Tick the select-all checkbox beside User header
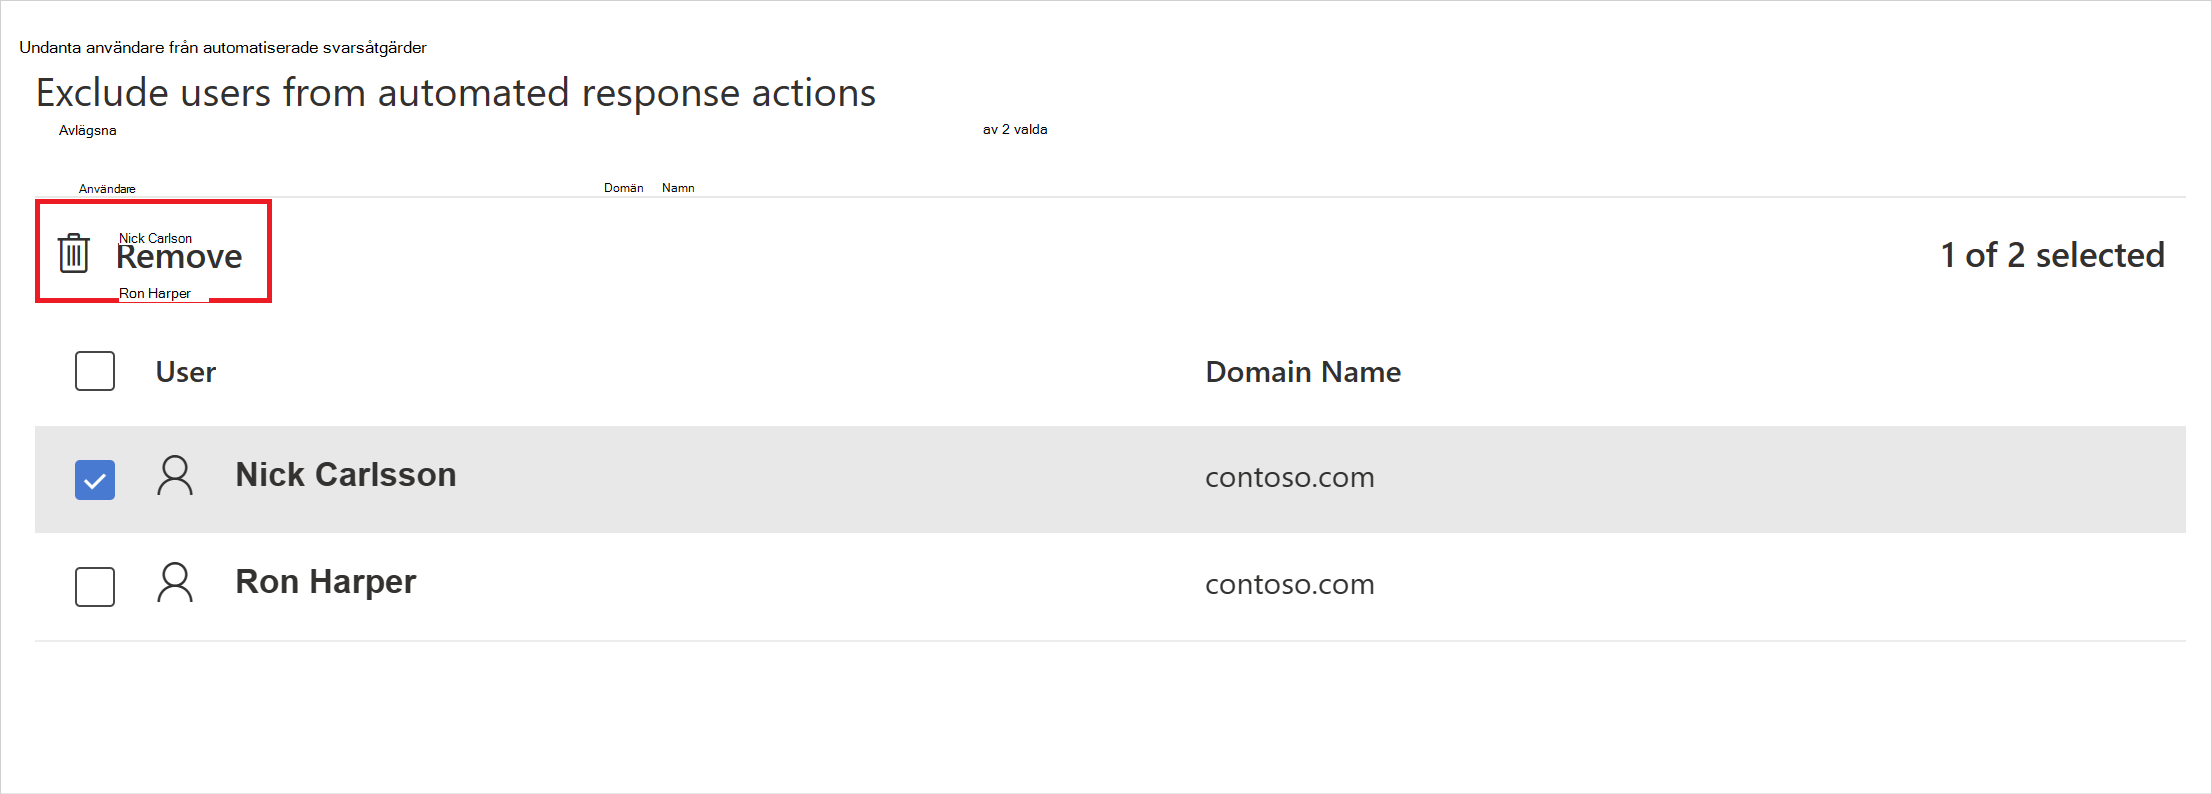This screenshot has width=2212, height=794. 95,371
